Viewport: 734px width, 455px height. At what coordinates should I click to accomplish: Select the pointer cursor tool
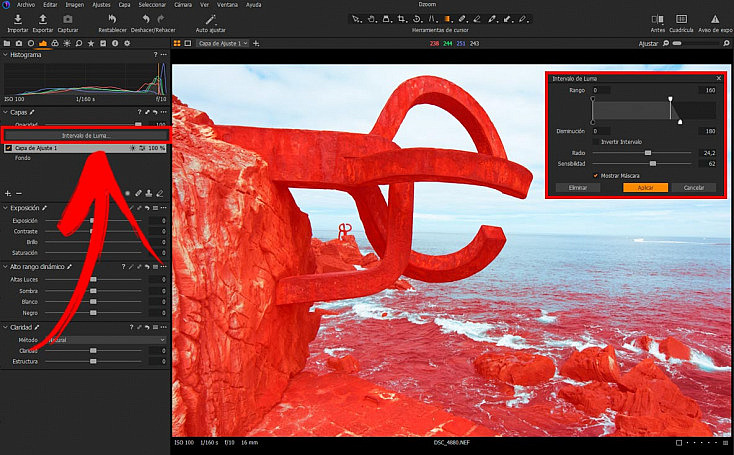(356, 19)
